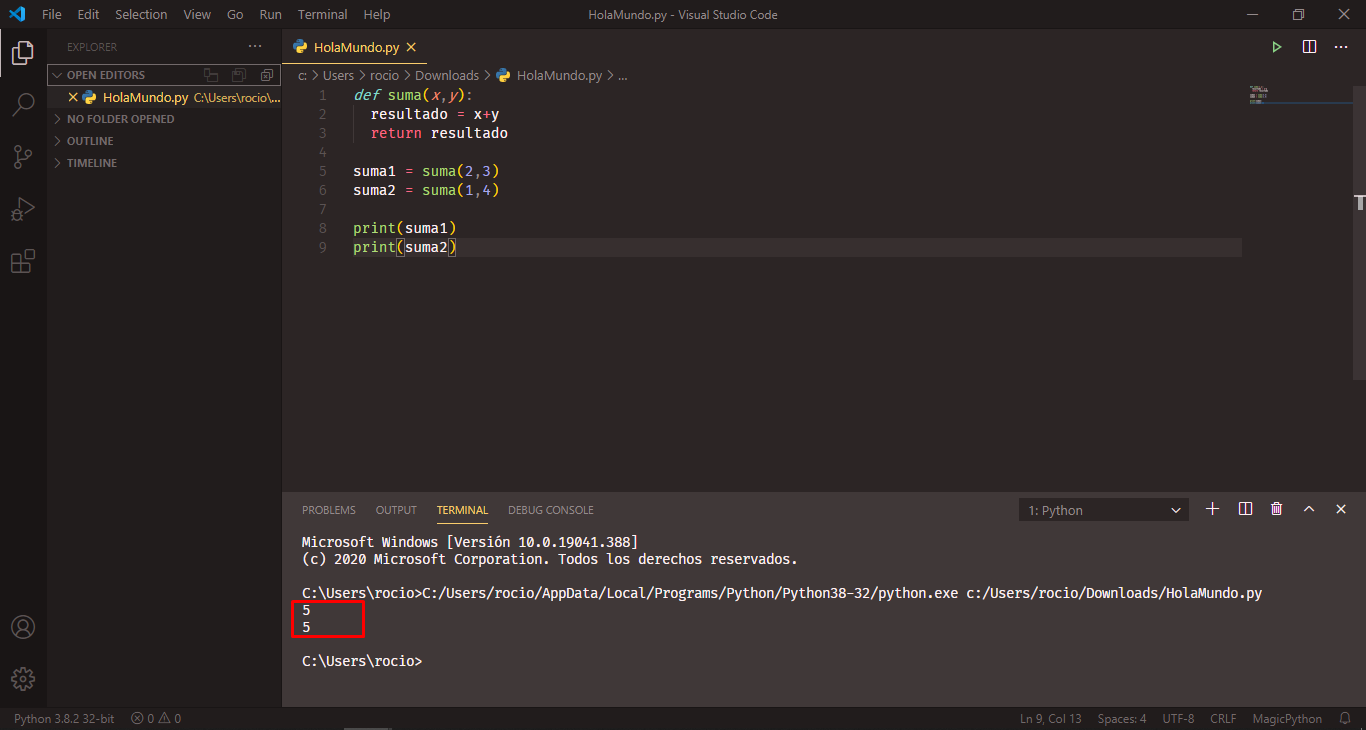This screenshot has width=1366, height=730.
Task: Expand the OUTLINE section
Action: tap(90, 141)
